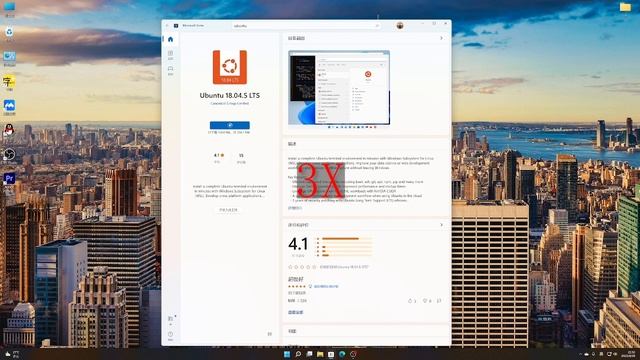Click the share icon at left panel bottom
640x360 pixels.
tap(269, 334)
